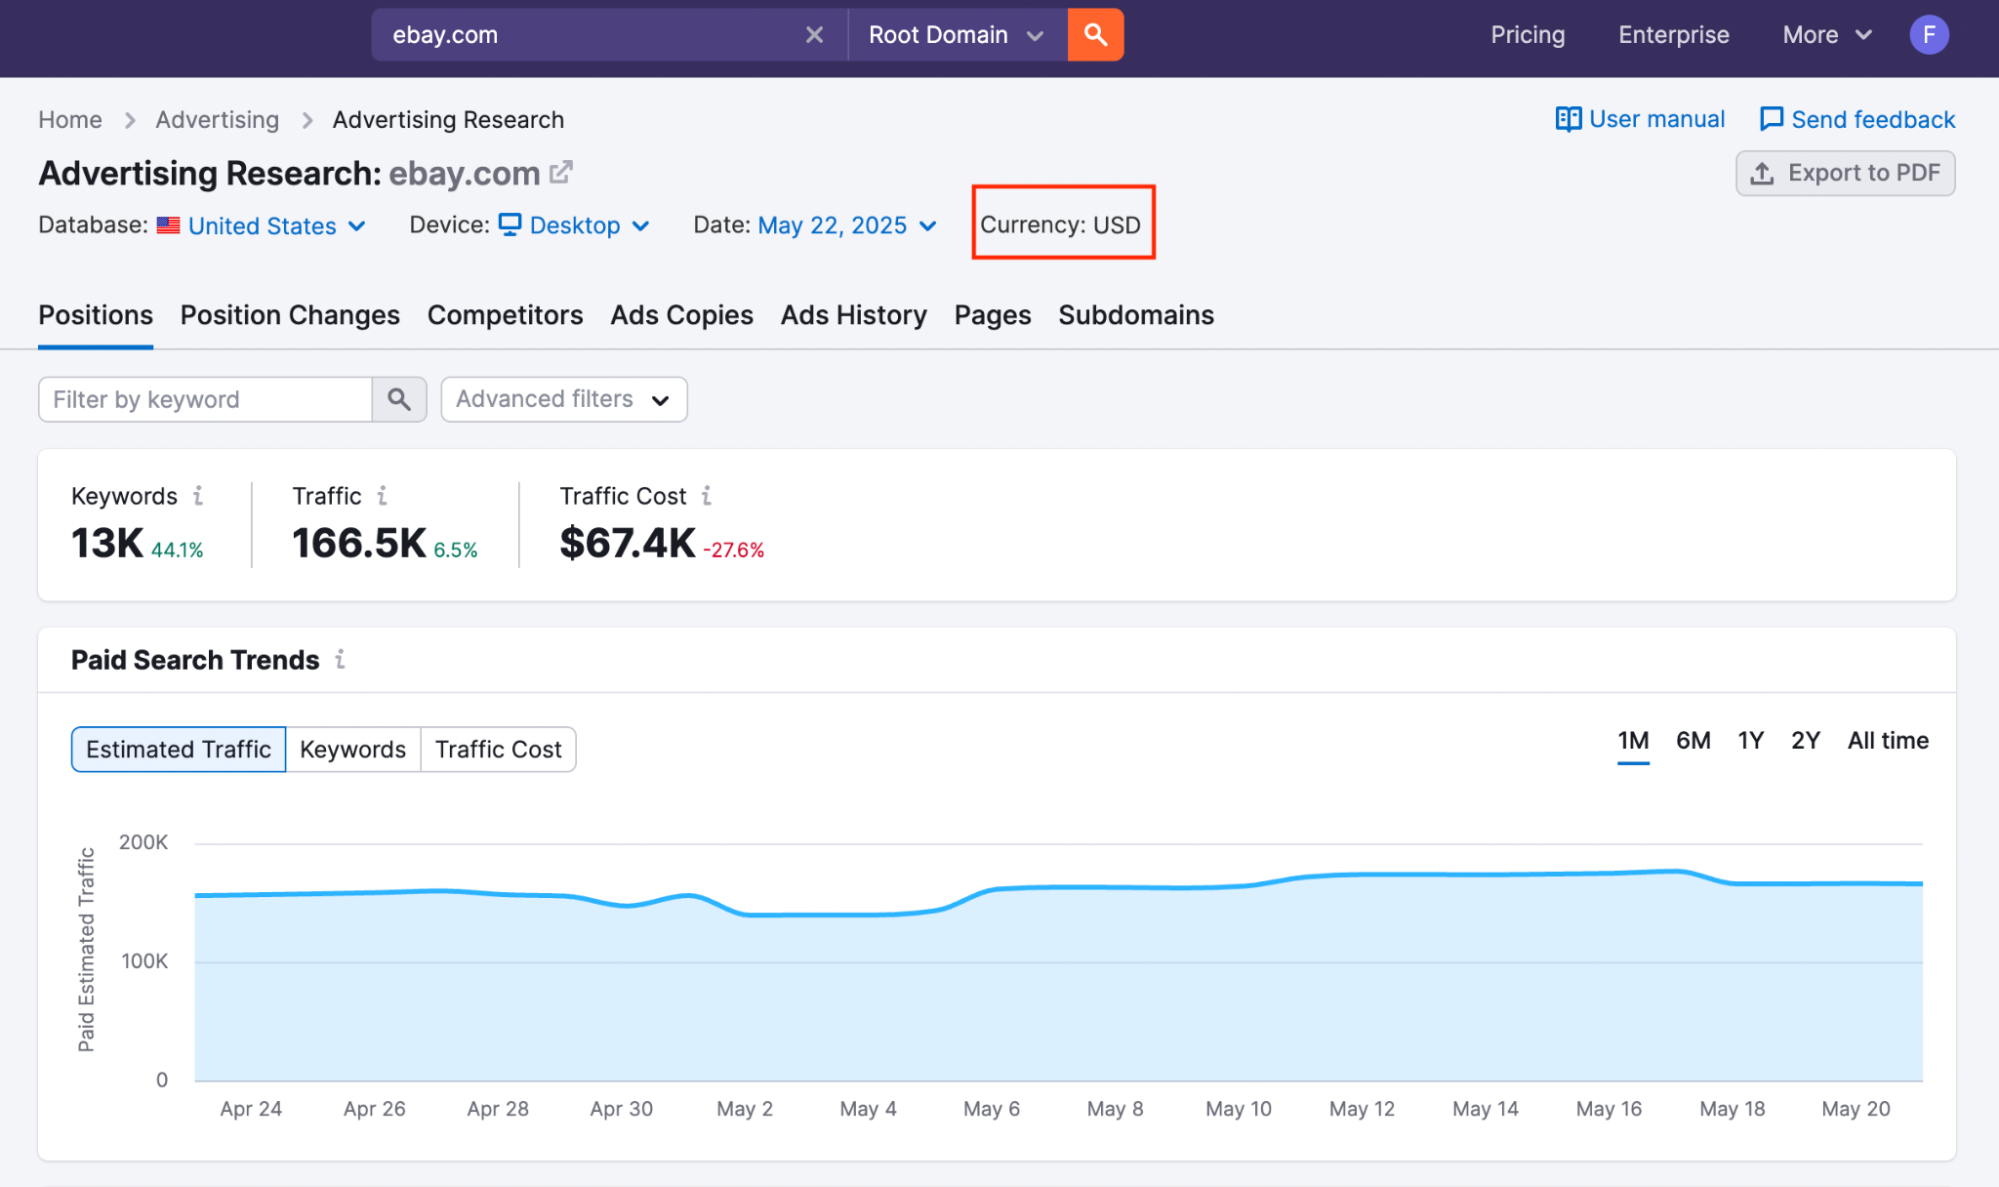Image resolution: width=1999 pixels, height=1187 pixels.
Task: Expand the Advanced filters dropdown
Action: click(563, 399)
